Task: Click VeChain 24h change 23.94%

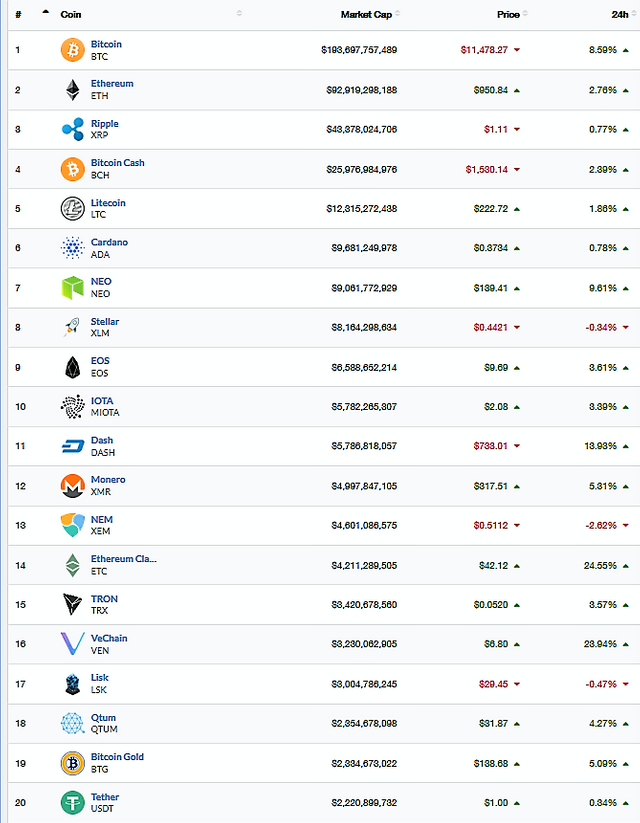Action: click(x=600, y=644)
